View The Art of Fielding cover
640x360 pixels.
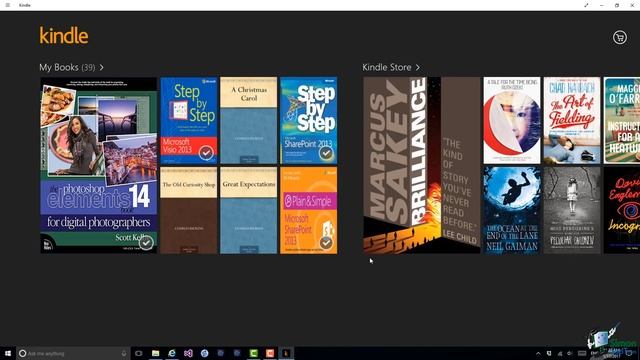[572, 120]
